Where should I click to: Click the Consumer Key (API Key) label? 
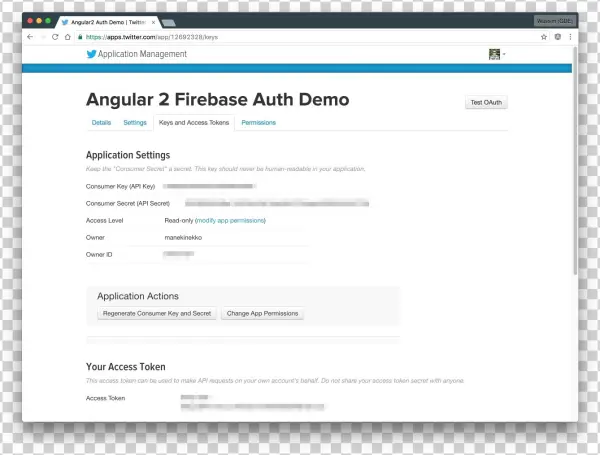(121, 186)
